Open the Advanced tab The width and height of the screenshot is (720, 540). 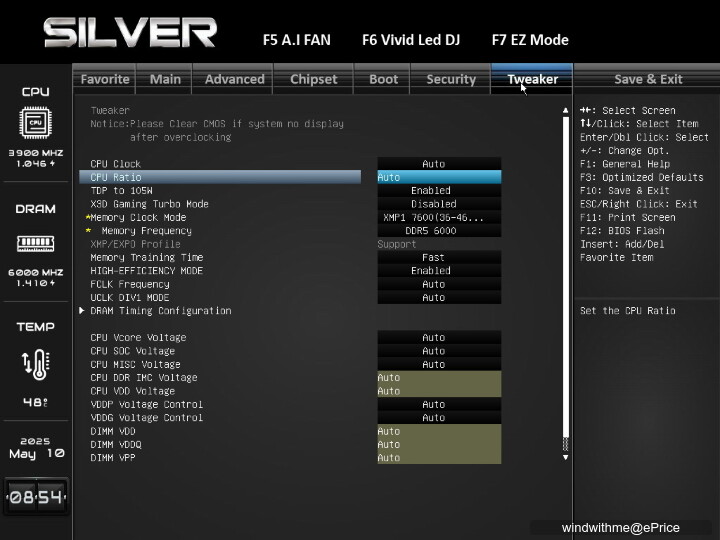235,79
